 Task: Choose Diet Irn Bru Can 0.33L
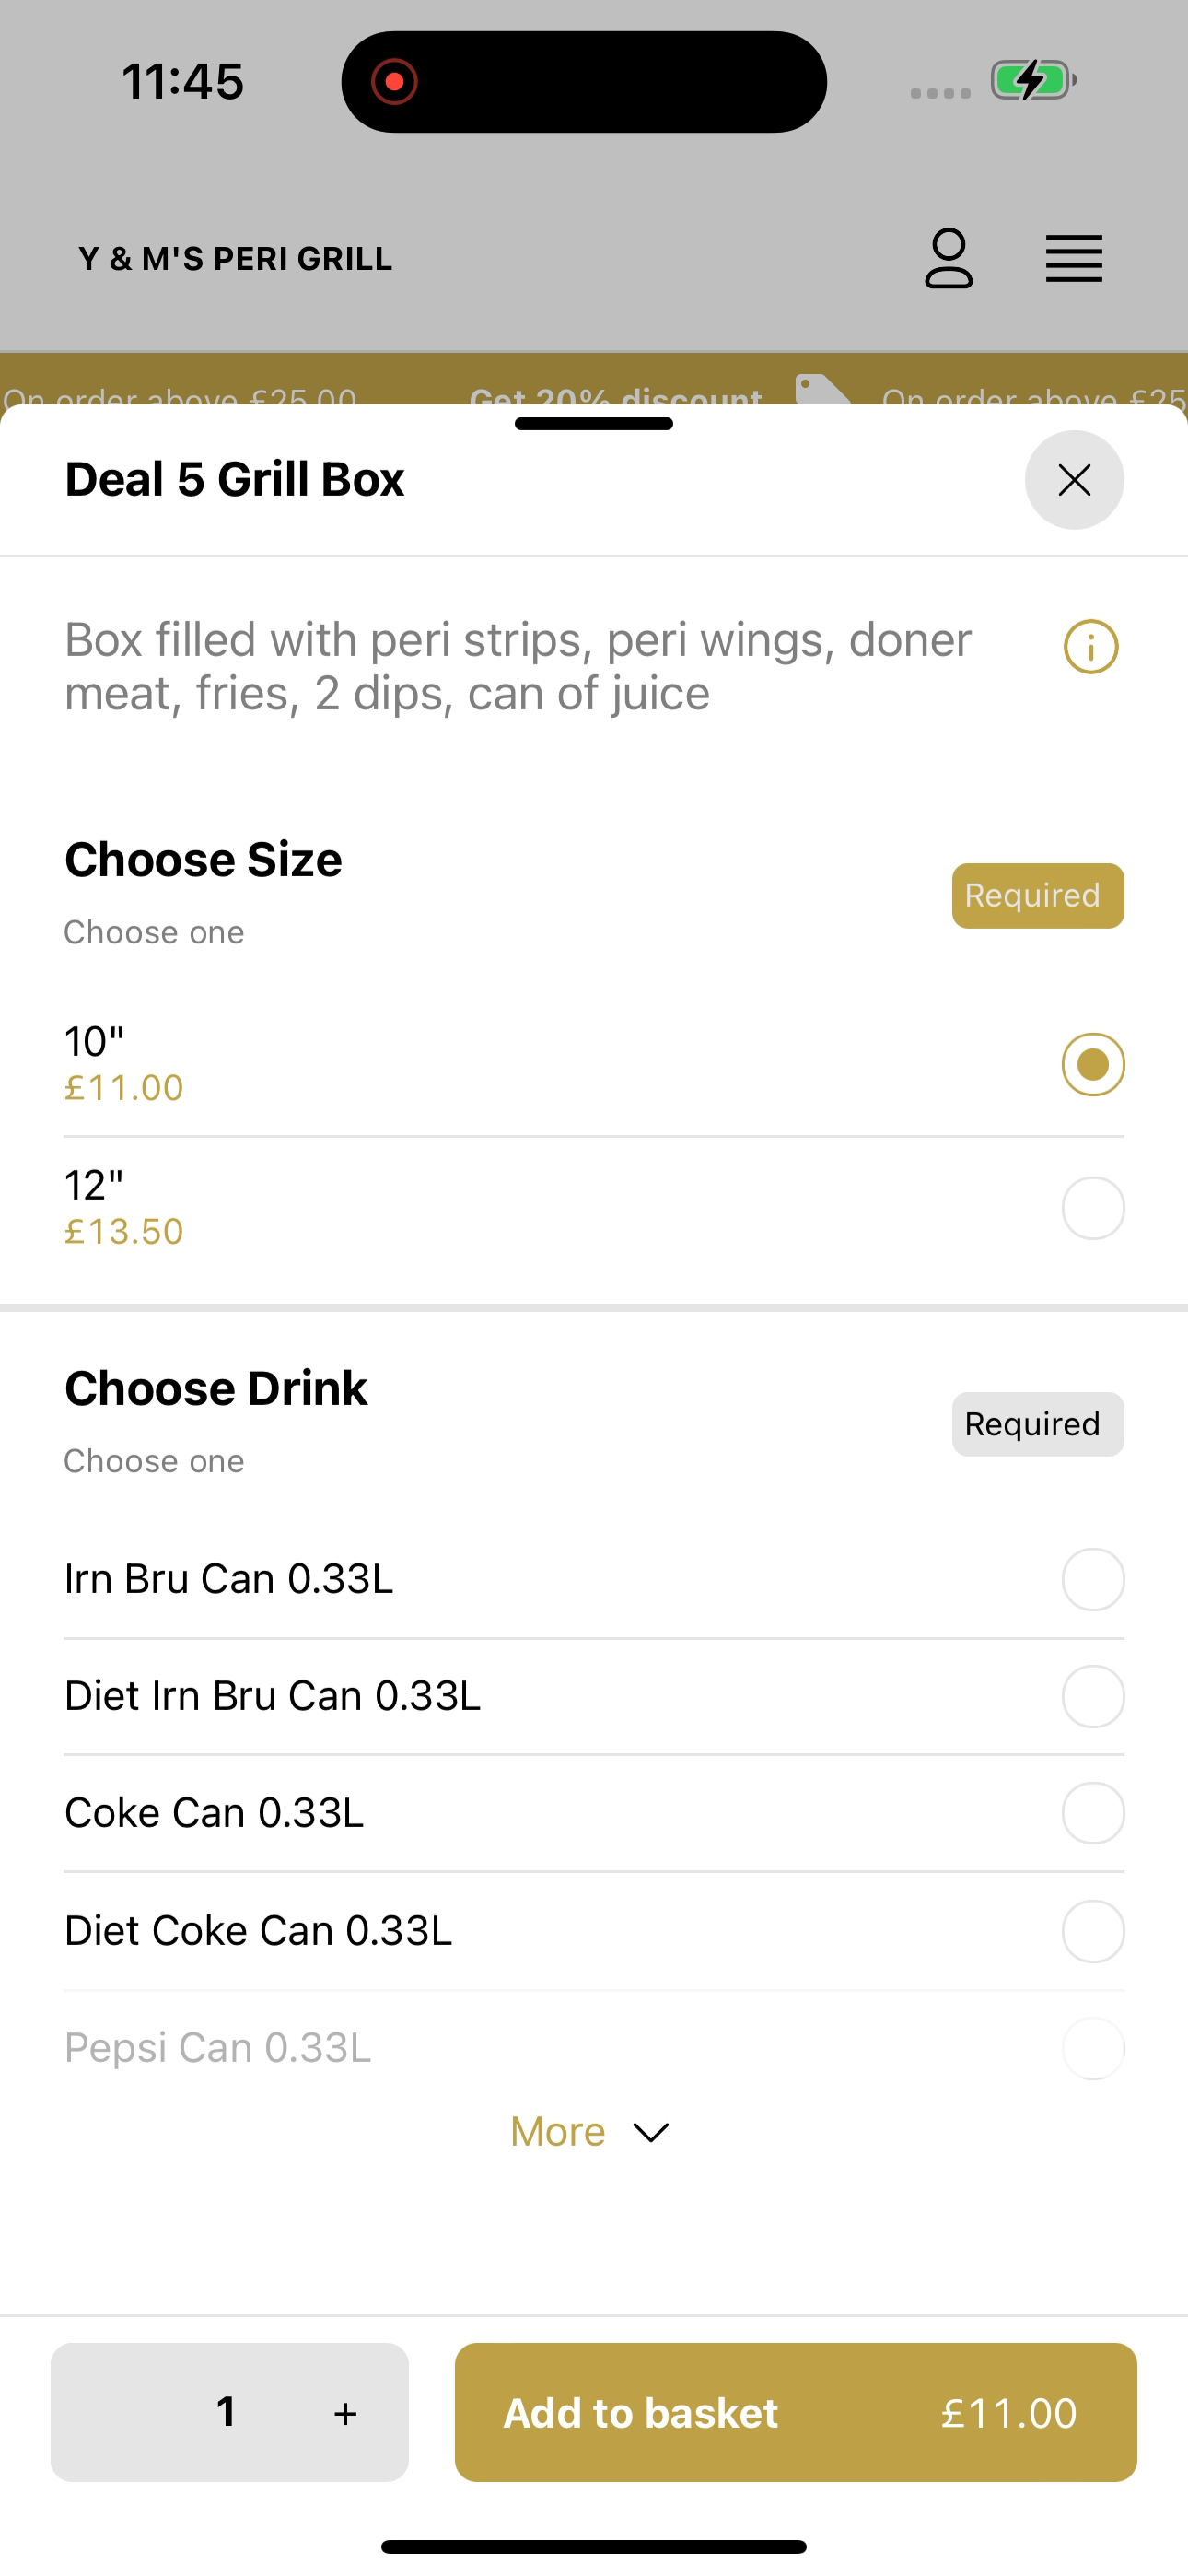[594, 1697]
